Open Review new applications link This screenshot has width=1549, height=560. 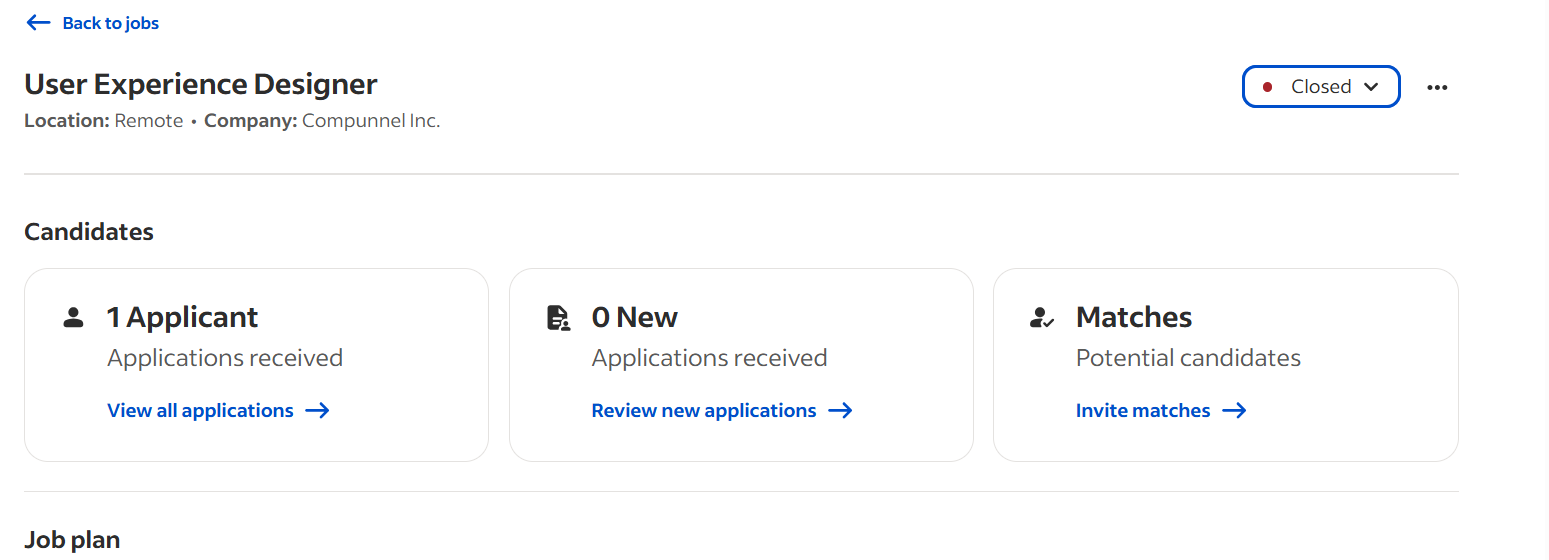[x=722, y=410]
